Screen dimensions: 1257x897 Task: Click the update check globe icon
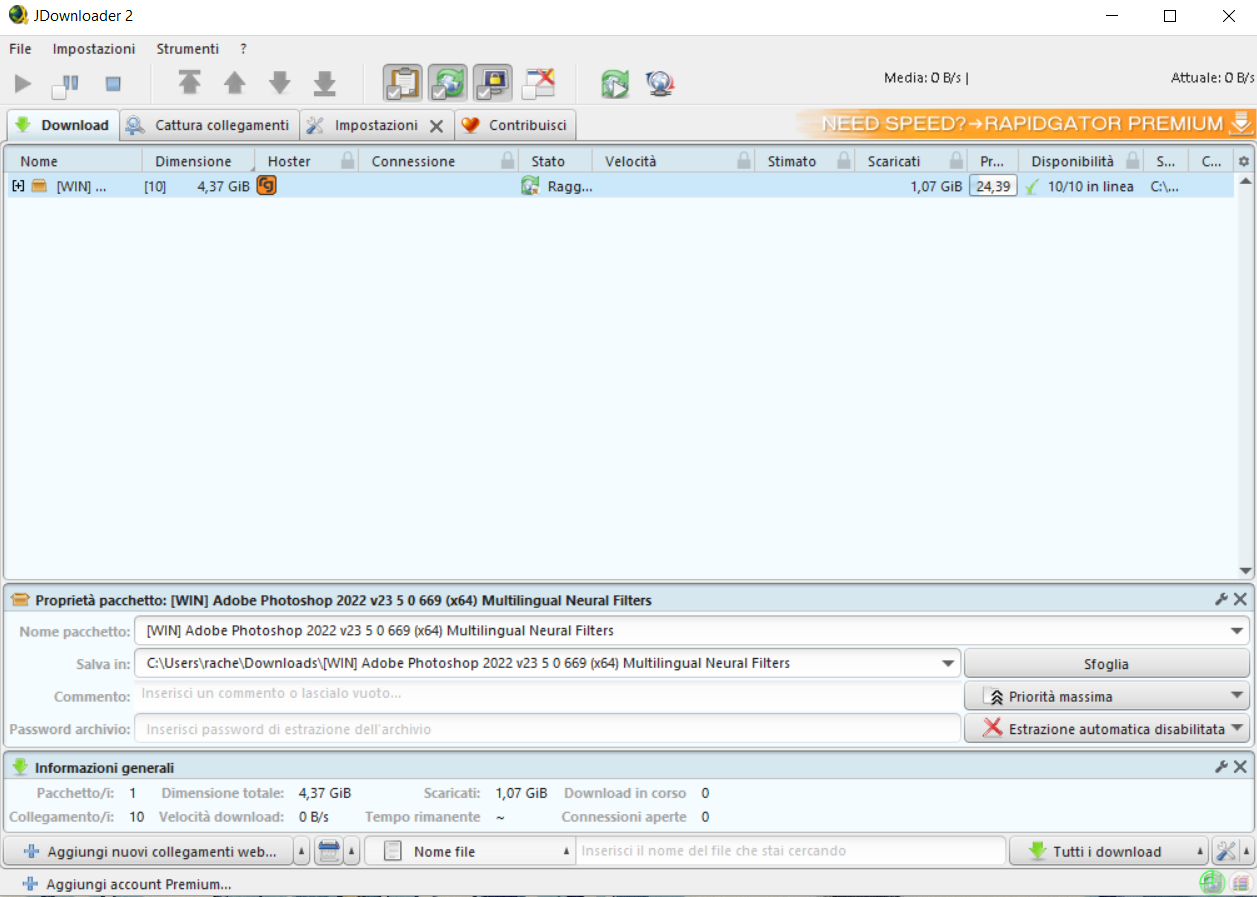click(x=660, y=84)
